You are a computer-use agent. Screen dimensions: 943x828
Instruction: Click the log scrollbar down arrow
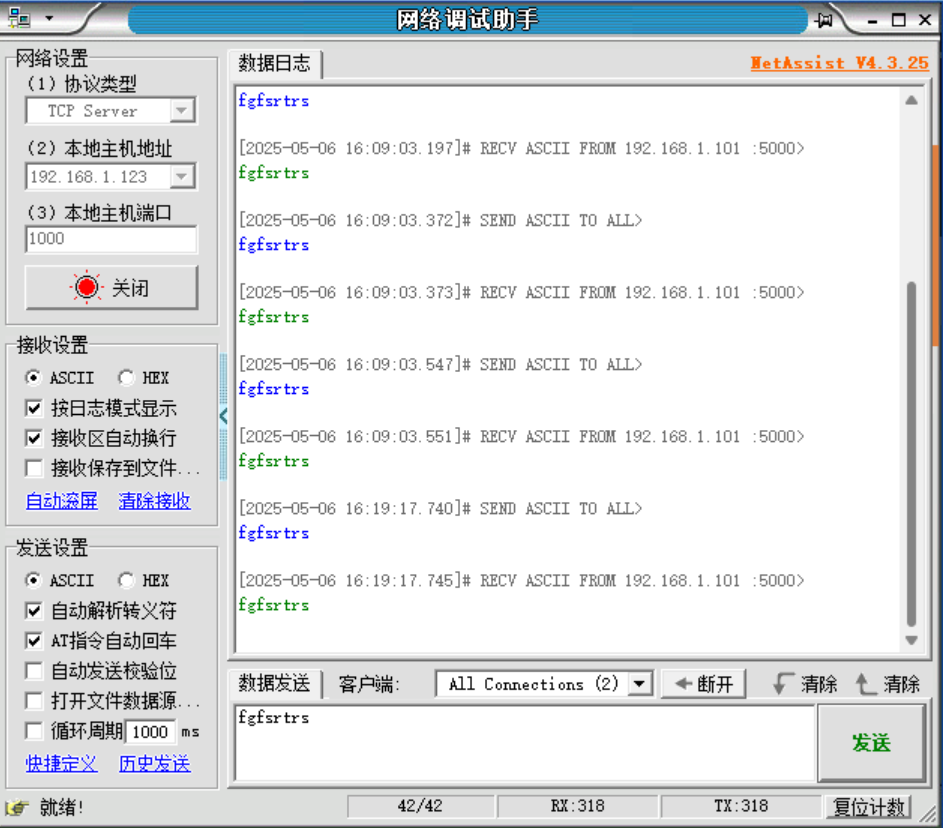pos(912,640)
